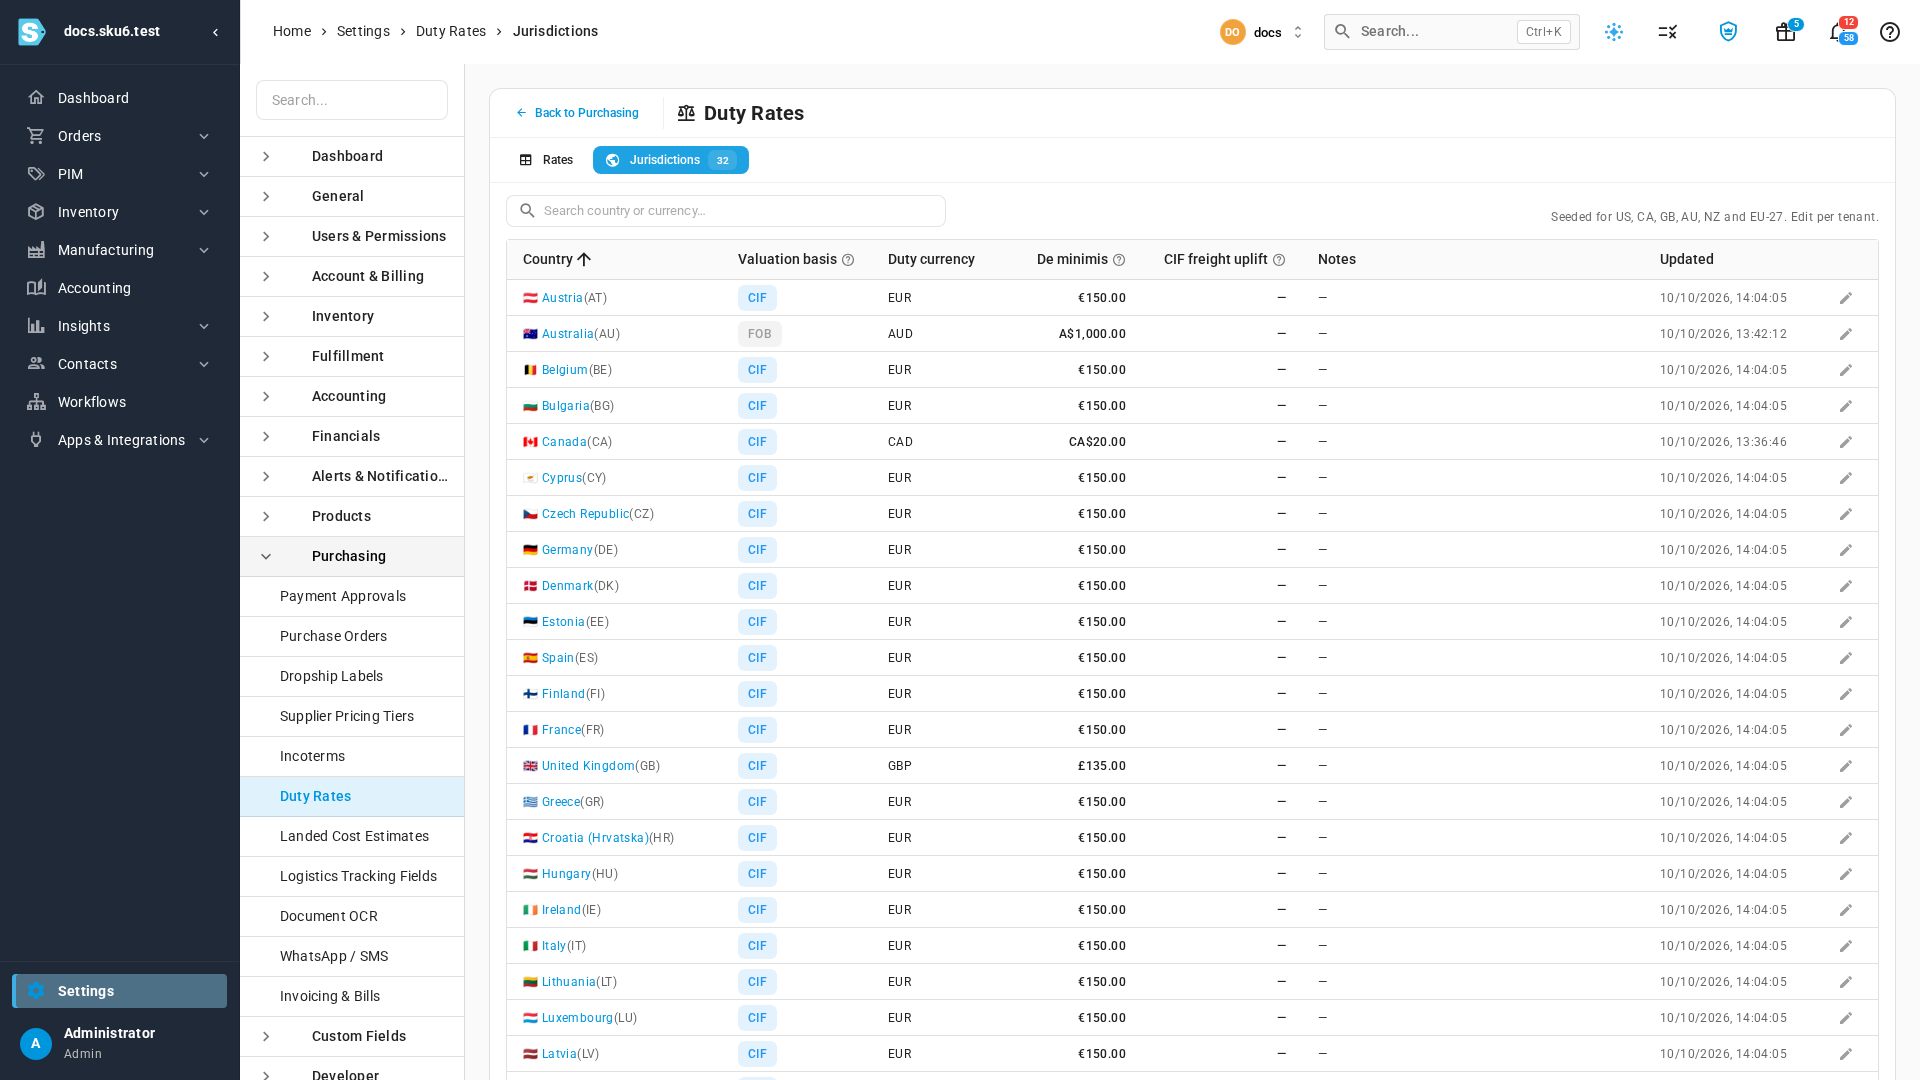Collapse the left sidebar with the chevron
Image resolution: width=1920 pixels, height=1080 pixels.
[215, 32]
